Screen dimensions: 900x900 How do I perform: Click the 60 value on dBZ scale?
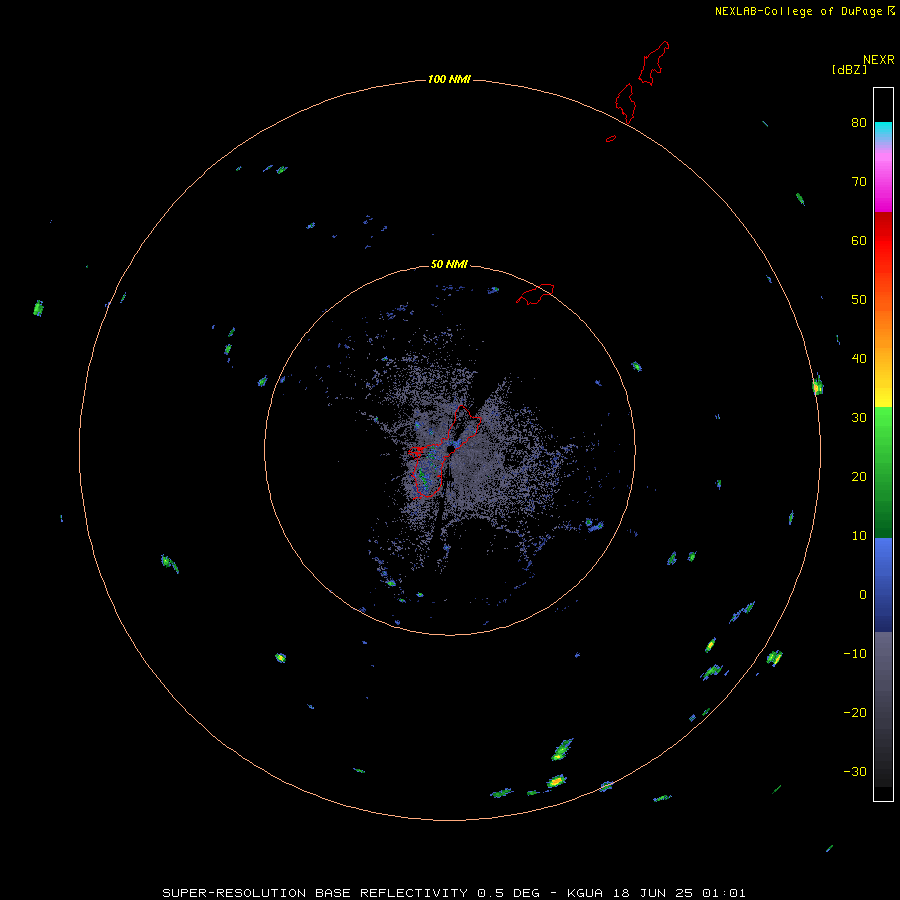(859, 241)
